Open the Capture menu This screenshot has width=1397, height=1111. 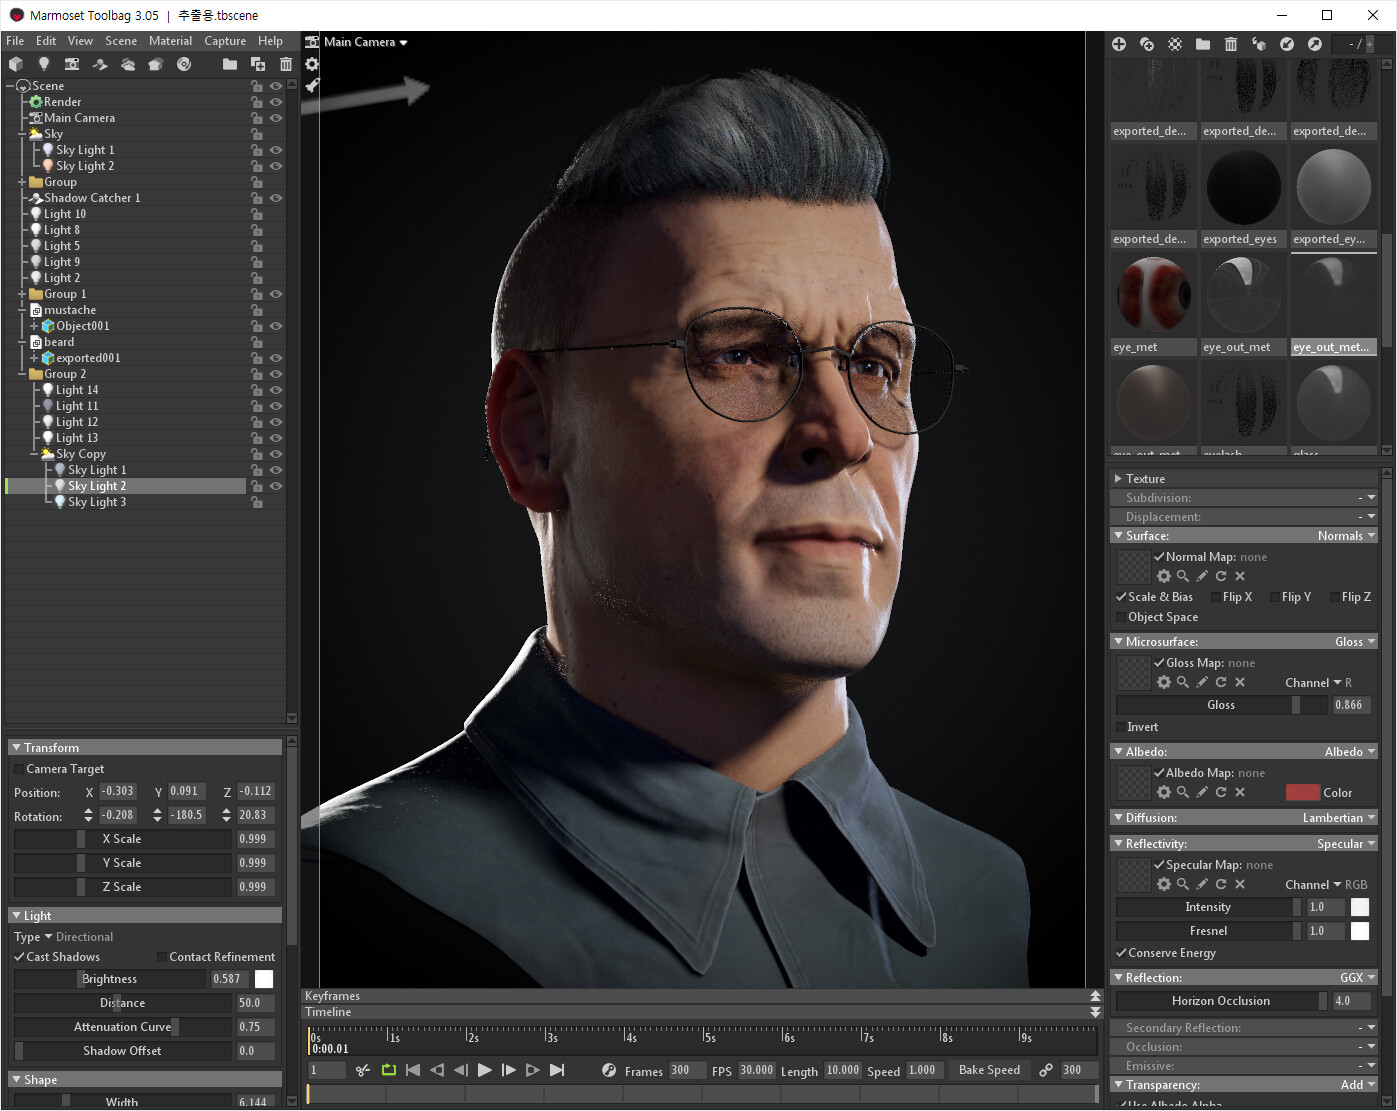[225, 41]
